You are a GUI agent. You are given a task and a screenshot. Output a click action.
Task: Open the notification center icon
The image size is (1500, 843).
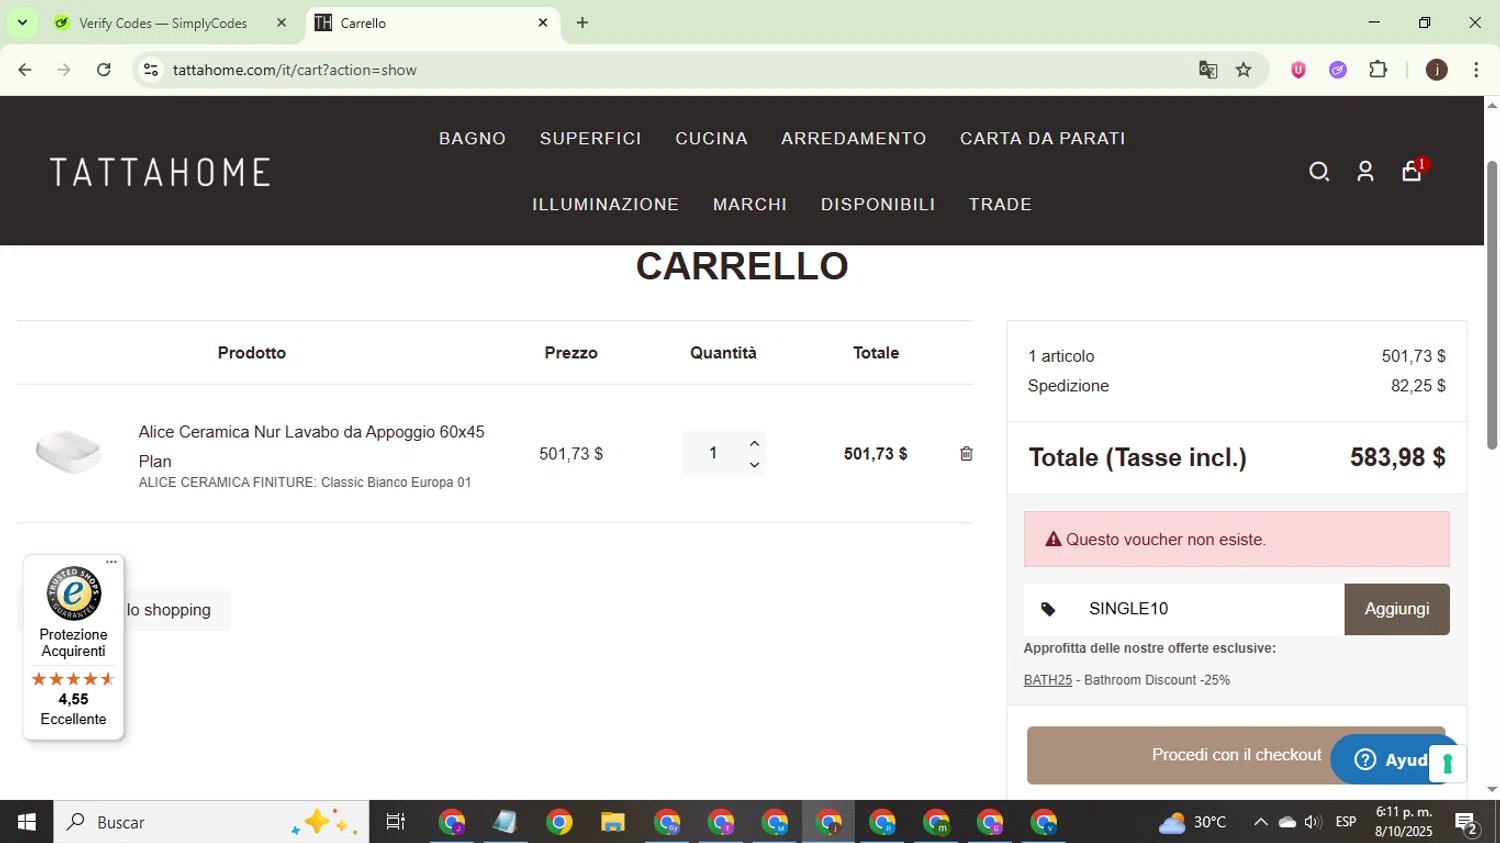[1466, 823]
